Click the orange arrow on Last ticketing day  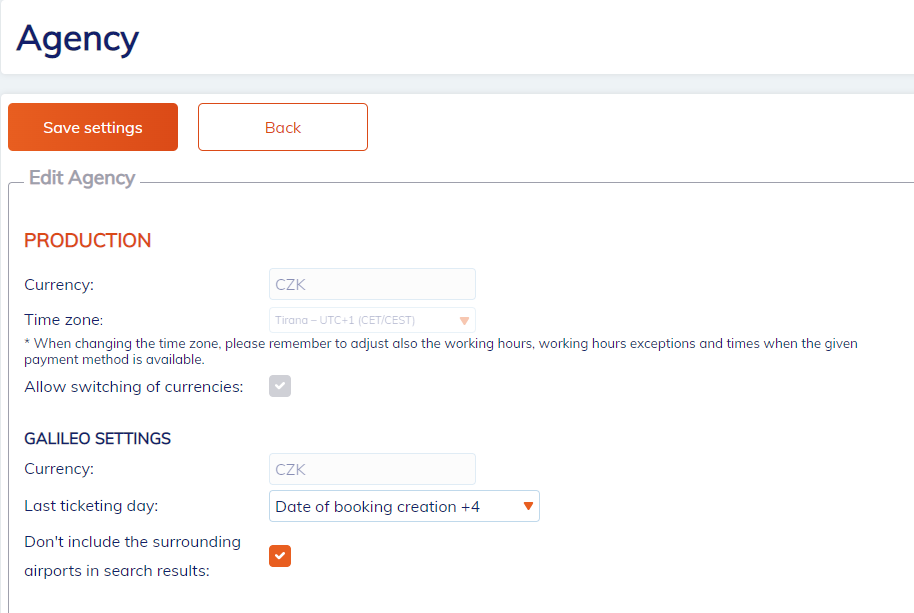click(x=528, y=506)
